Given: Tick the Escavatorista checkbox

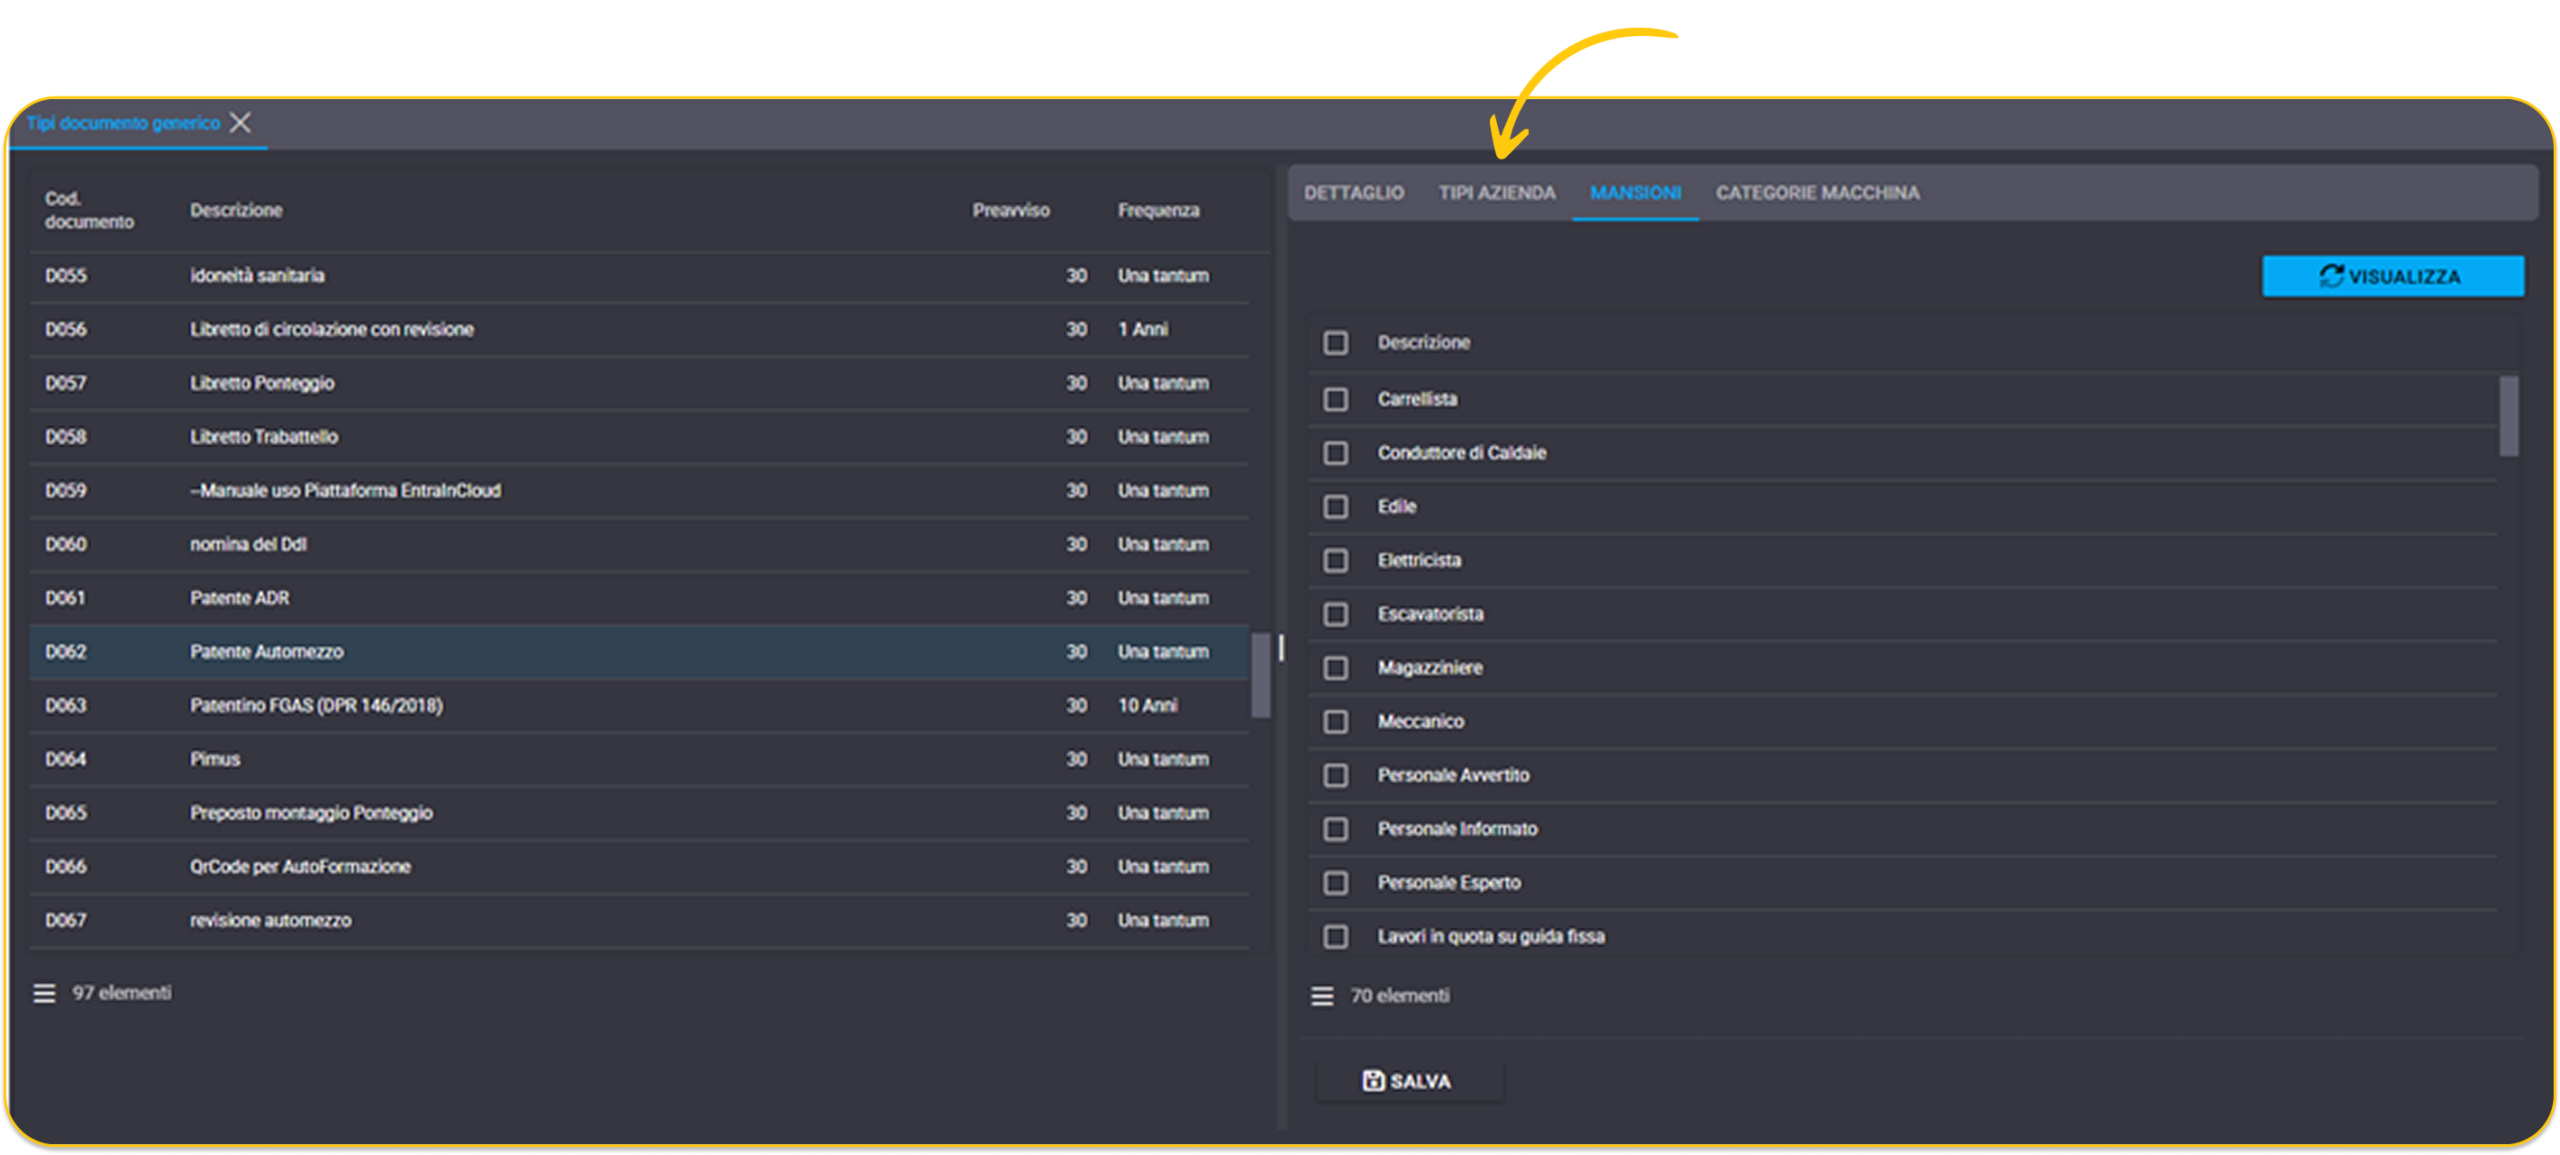Looking at the screenshot, I should click(1335, 614).
